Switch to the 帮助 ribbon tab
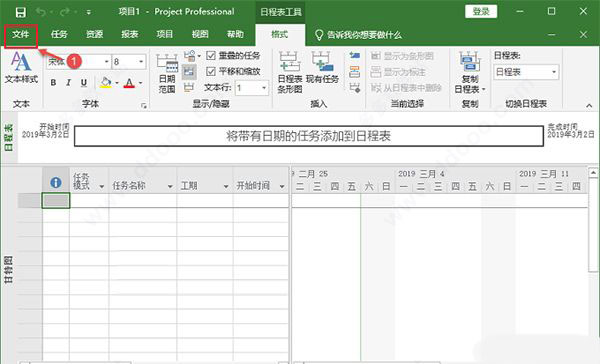 235,34
